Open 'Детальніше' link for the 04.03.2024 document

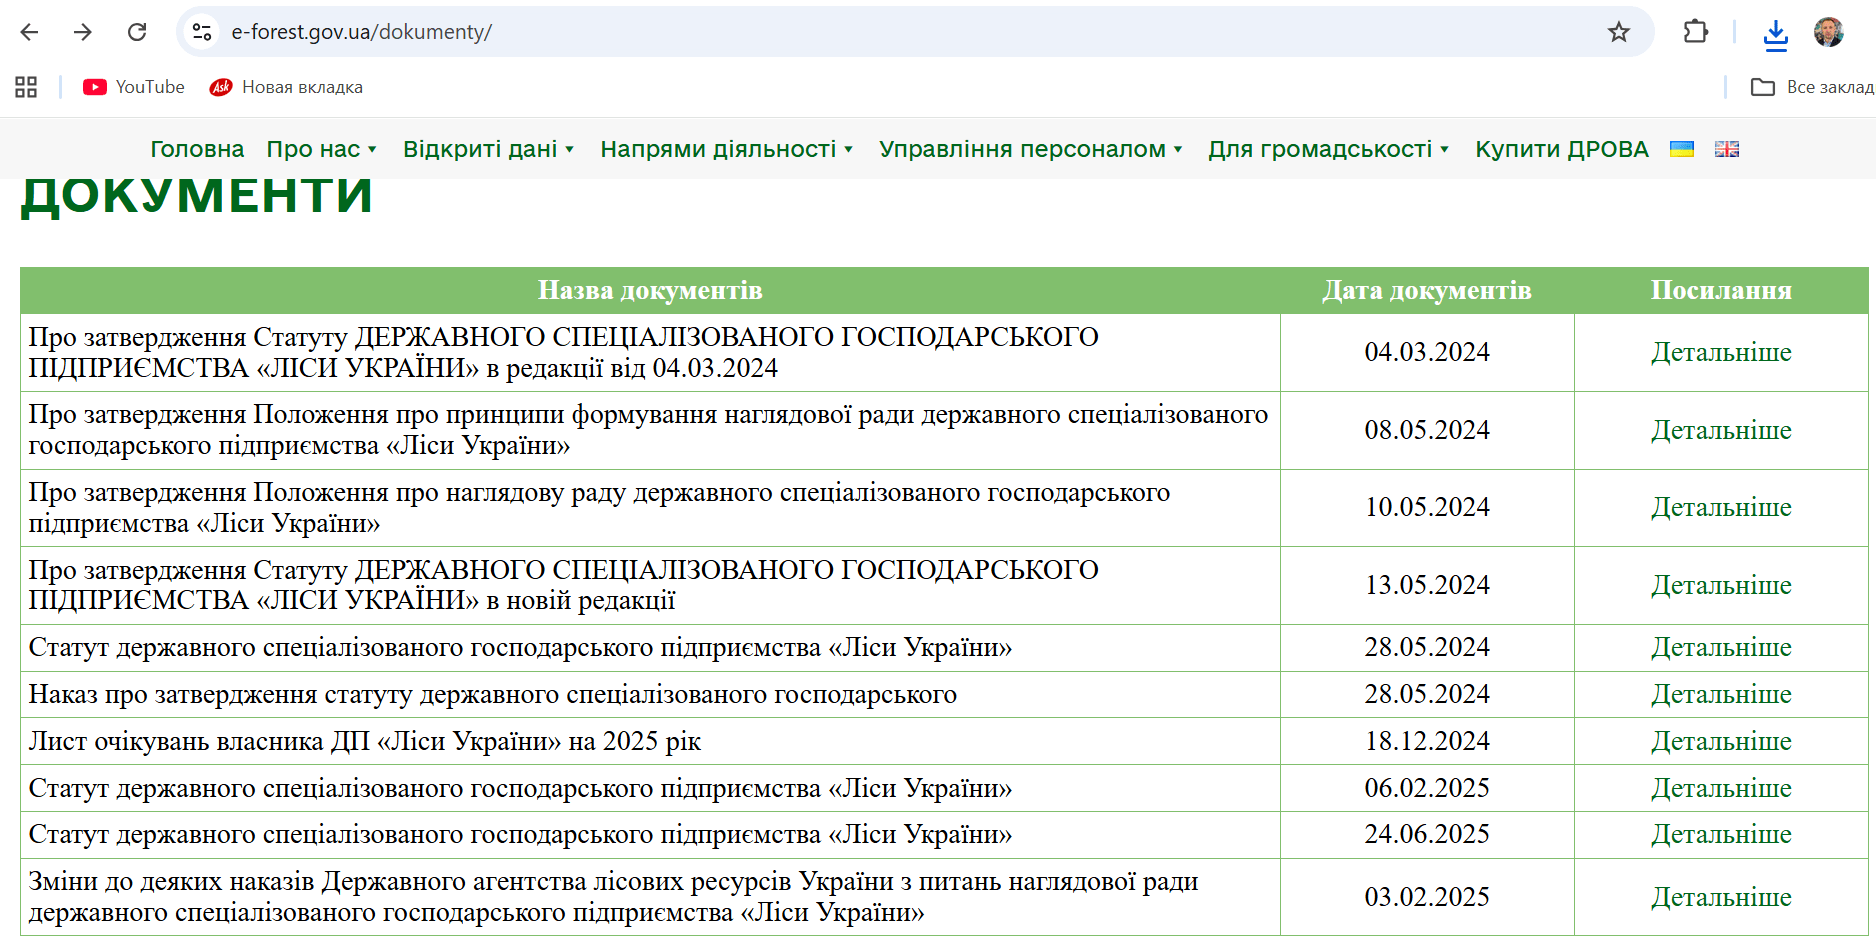(x=1720, y=352)
